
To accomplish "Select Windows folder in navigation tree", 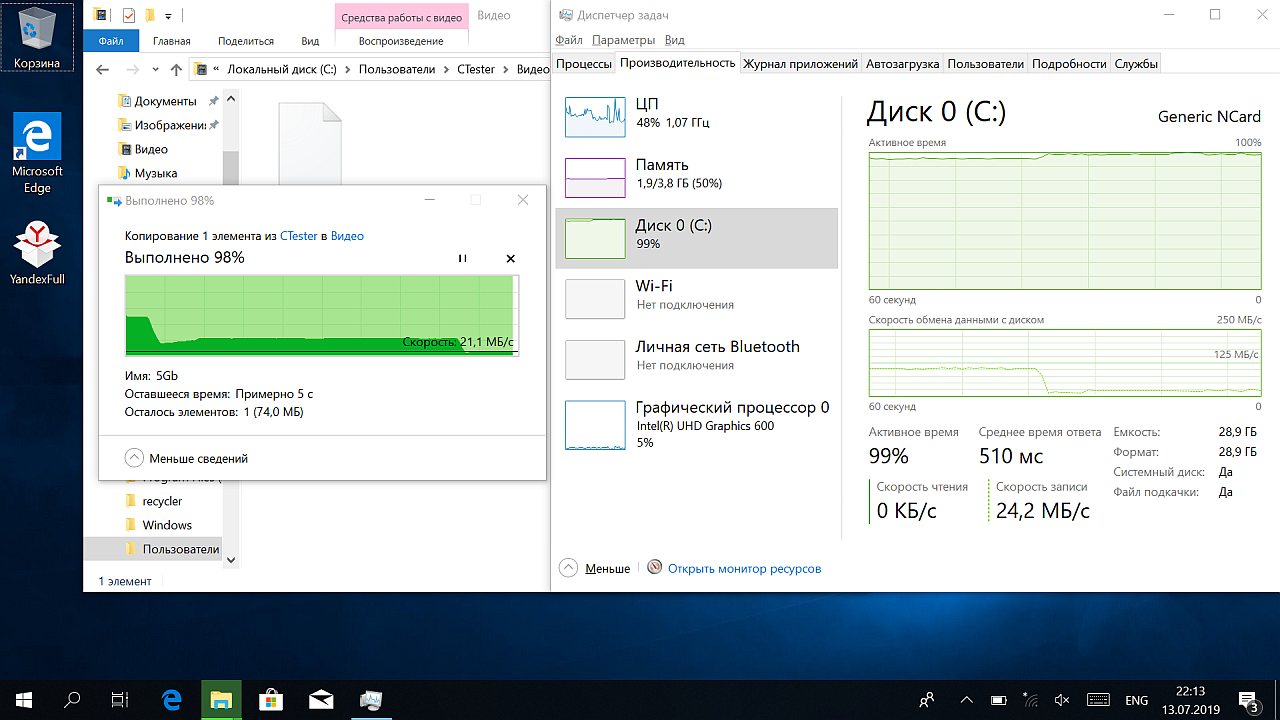I will pos(167,525).
